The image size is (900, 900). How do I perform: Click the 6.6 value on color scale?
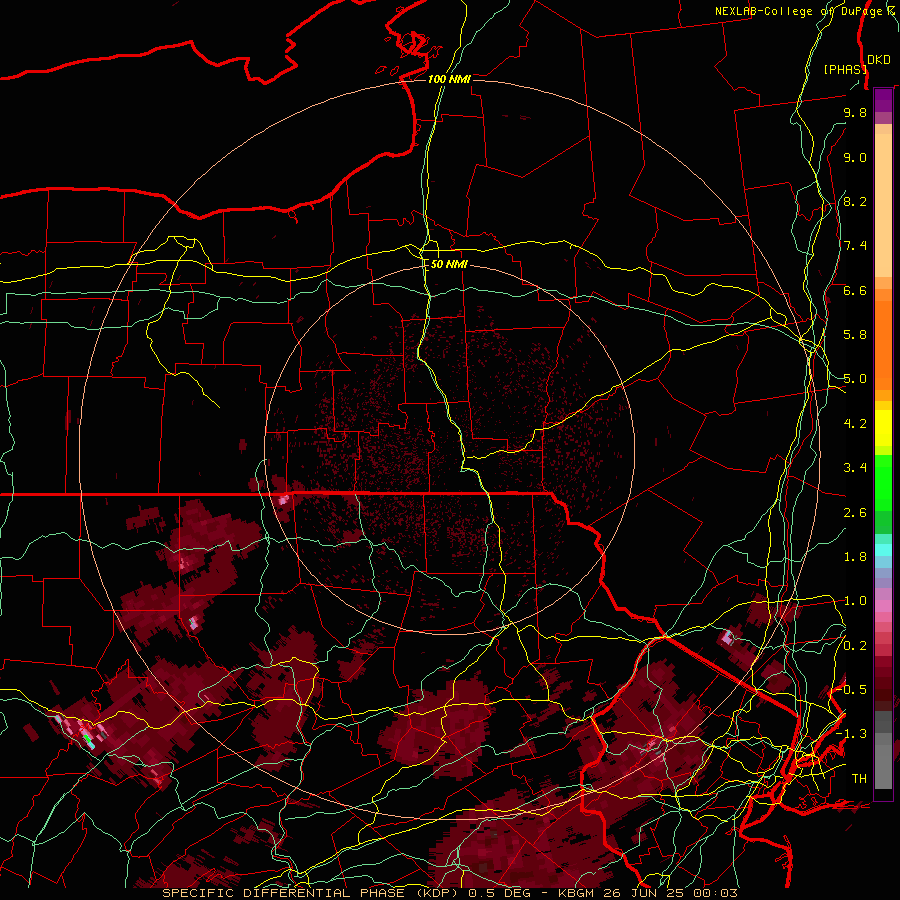click(855, 290)
